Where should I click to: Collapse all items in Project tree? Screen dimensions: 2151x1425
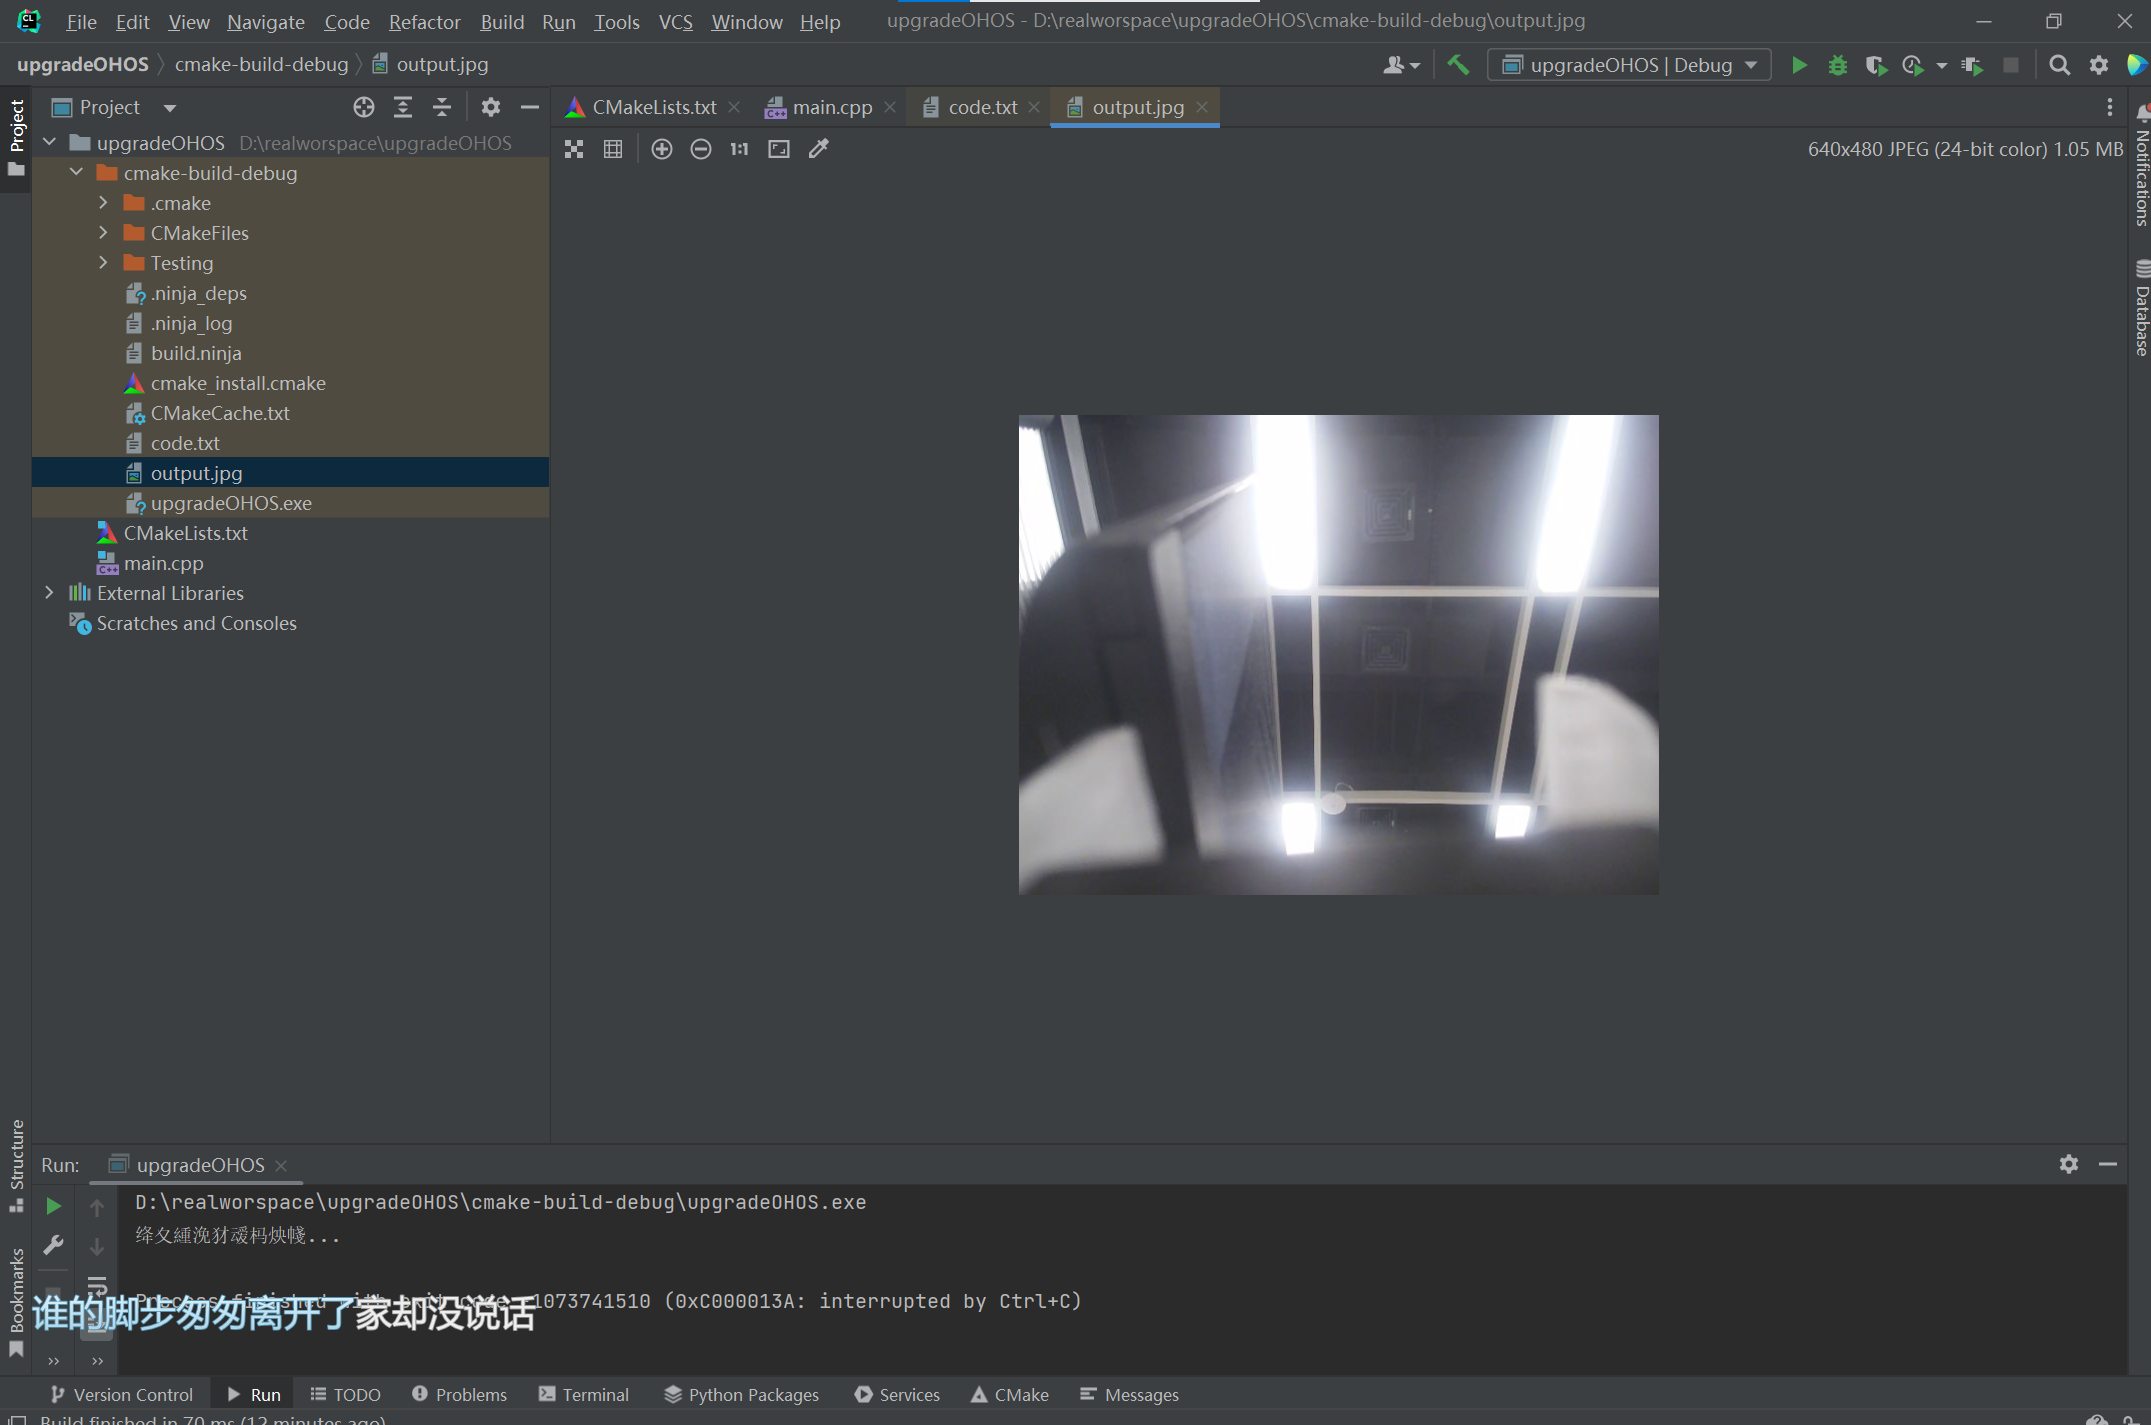point(442,107)
